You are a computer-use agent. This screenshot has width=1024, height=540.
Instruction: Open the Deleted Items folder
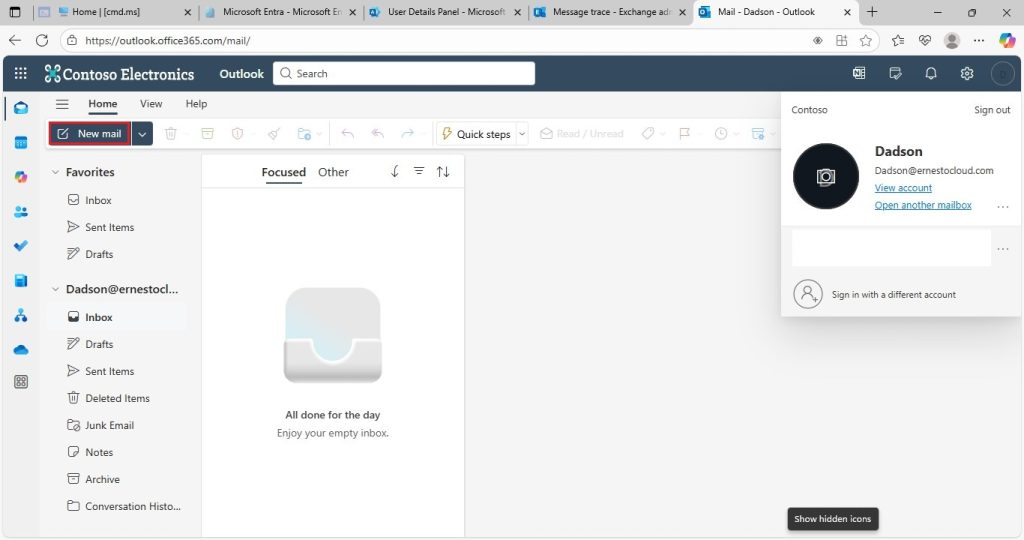pos(117,398)
